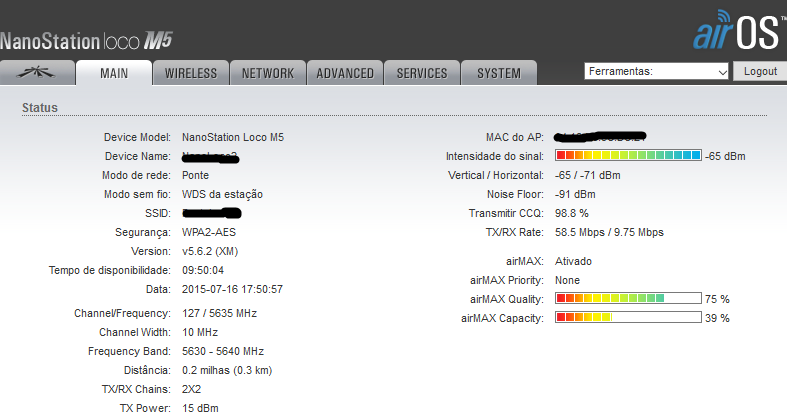Switch to the SYSTEM tab
This screenshot has height=420, width=787.
tap(498, 73)
